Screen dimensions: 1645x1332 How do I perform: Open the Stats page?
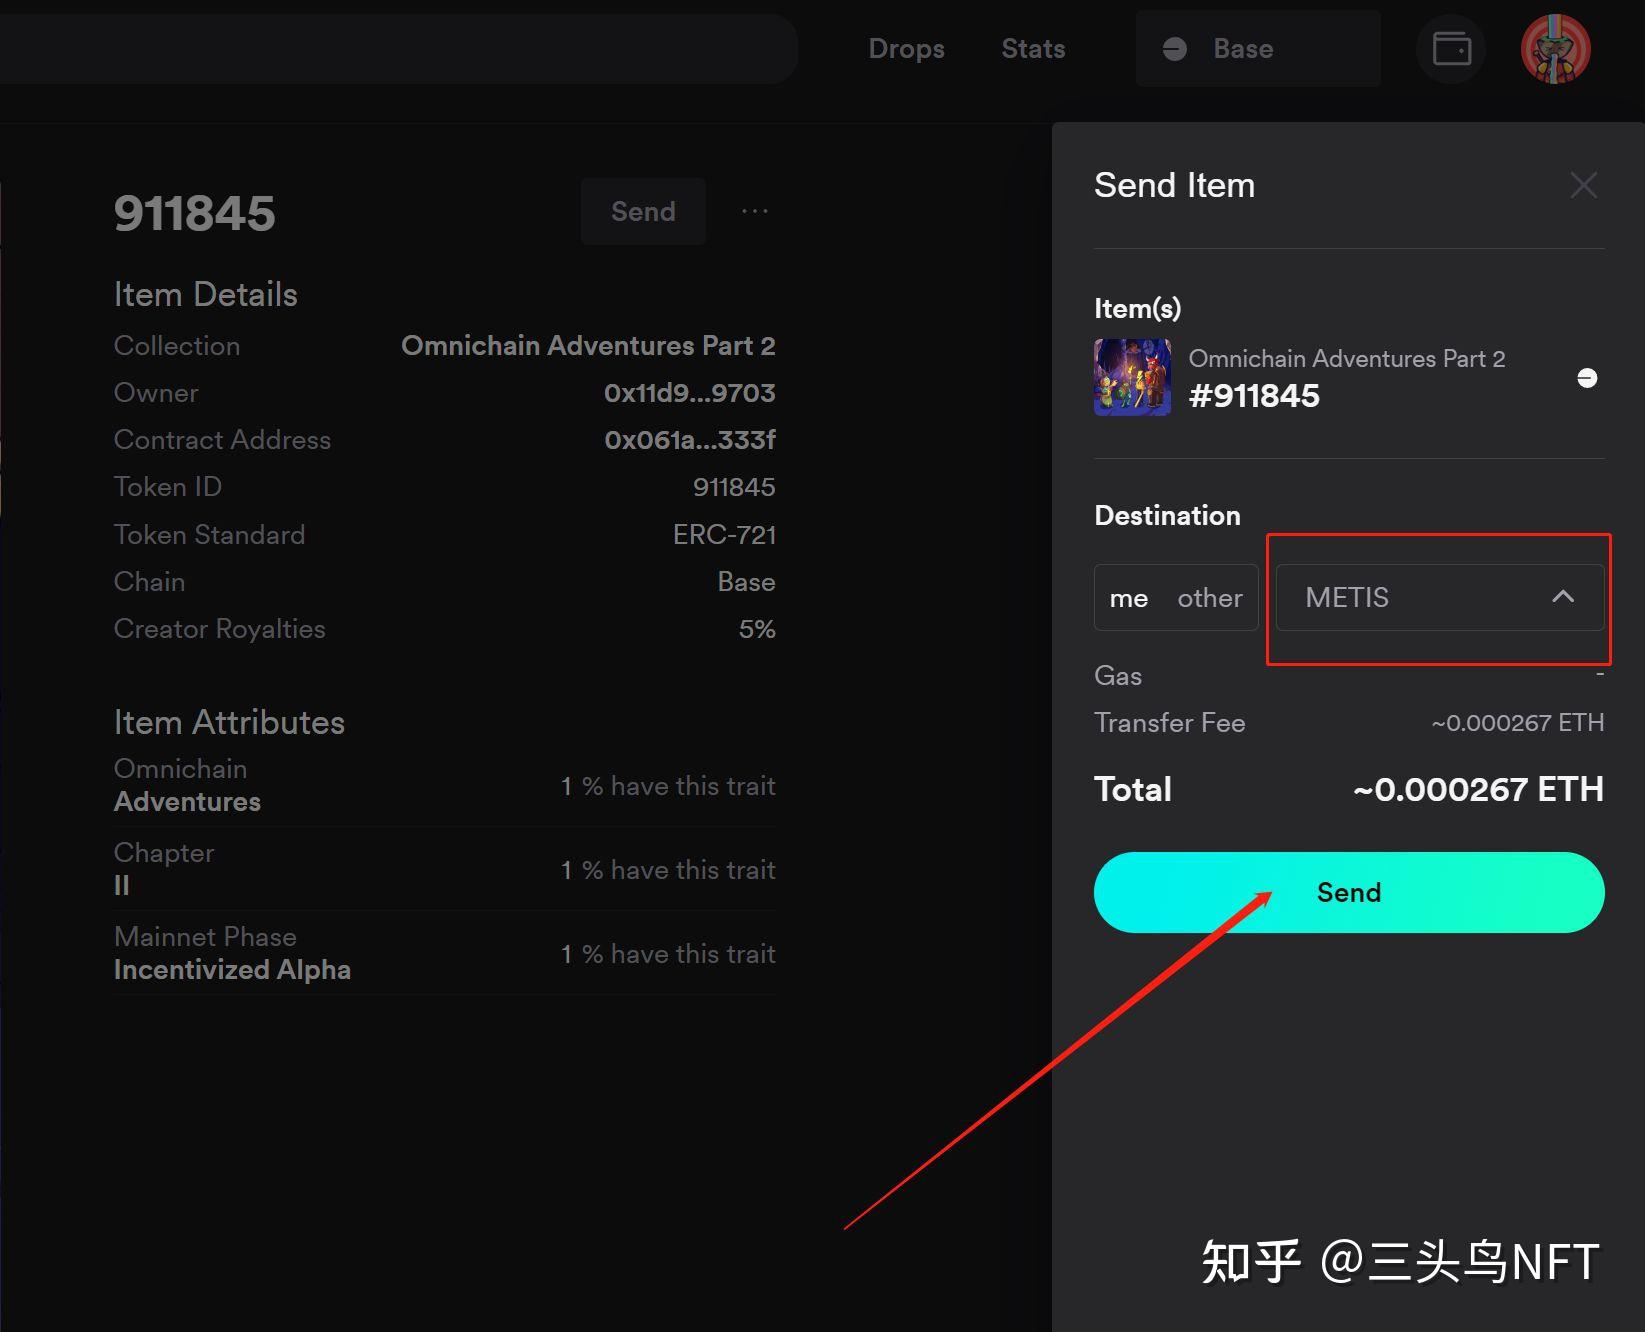pyautogui.click(x=1033, y=49)
